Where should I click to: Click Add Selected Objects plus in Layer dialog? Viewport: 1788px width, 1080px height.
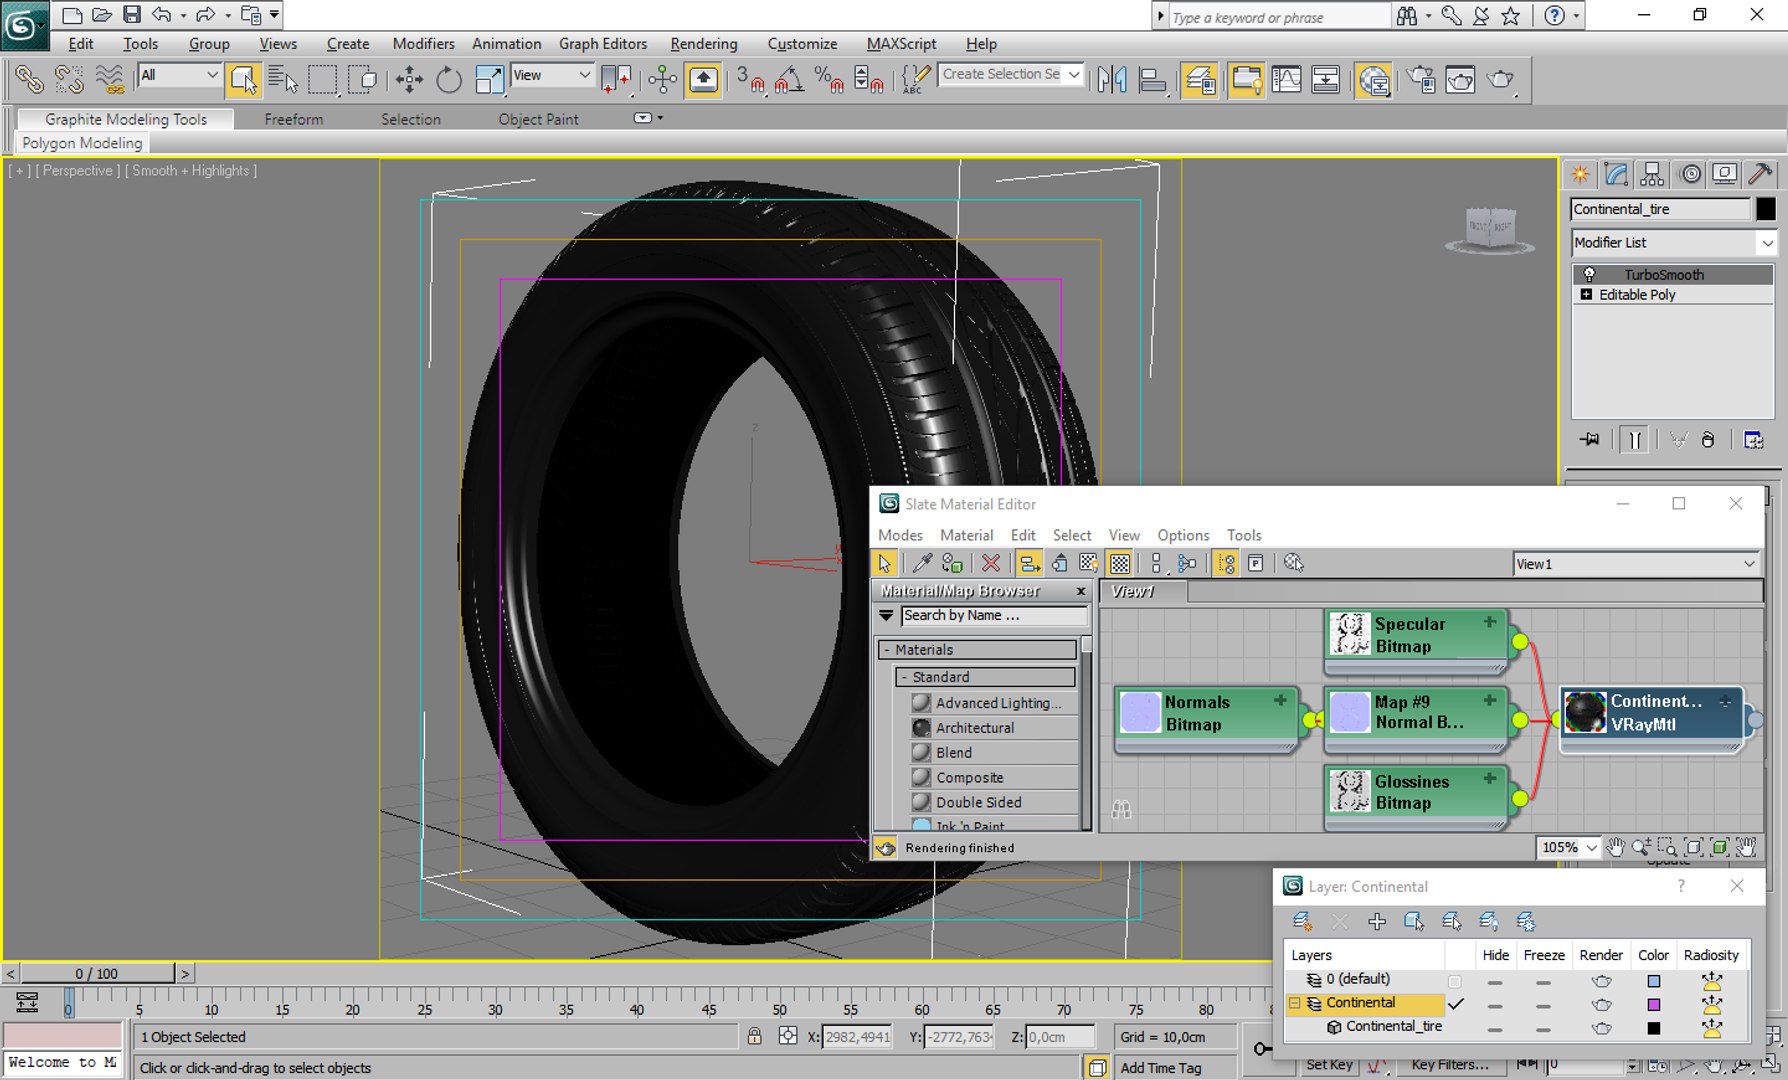[1377, 921]
